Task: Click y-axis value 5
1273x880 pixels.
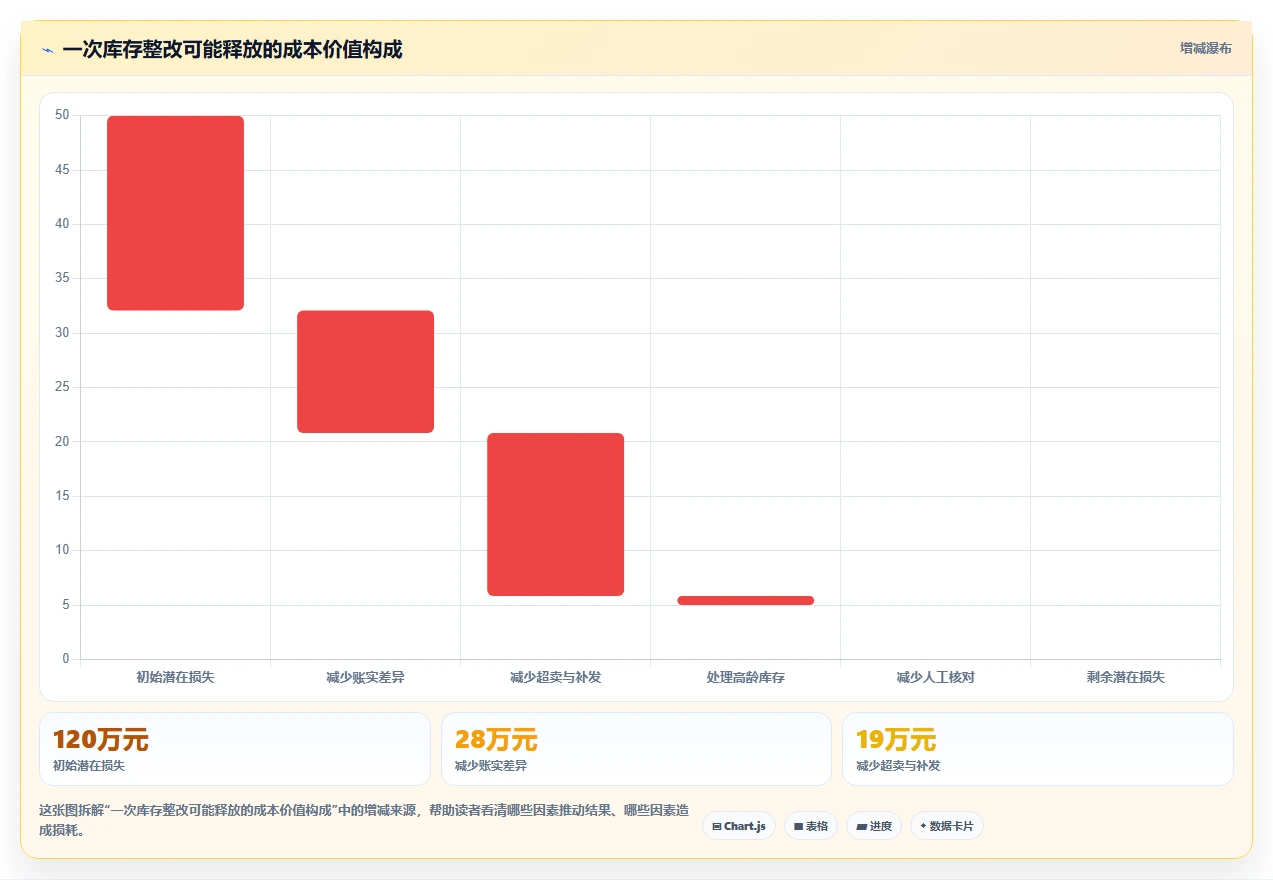Action: coord(66,605)
